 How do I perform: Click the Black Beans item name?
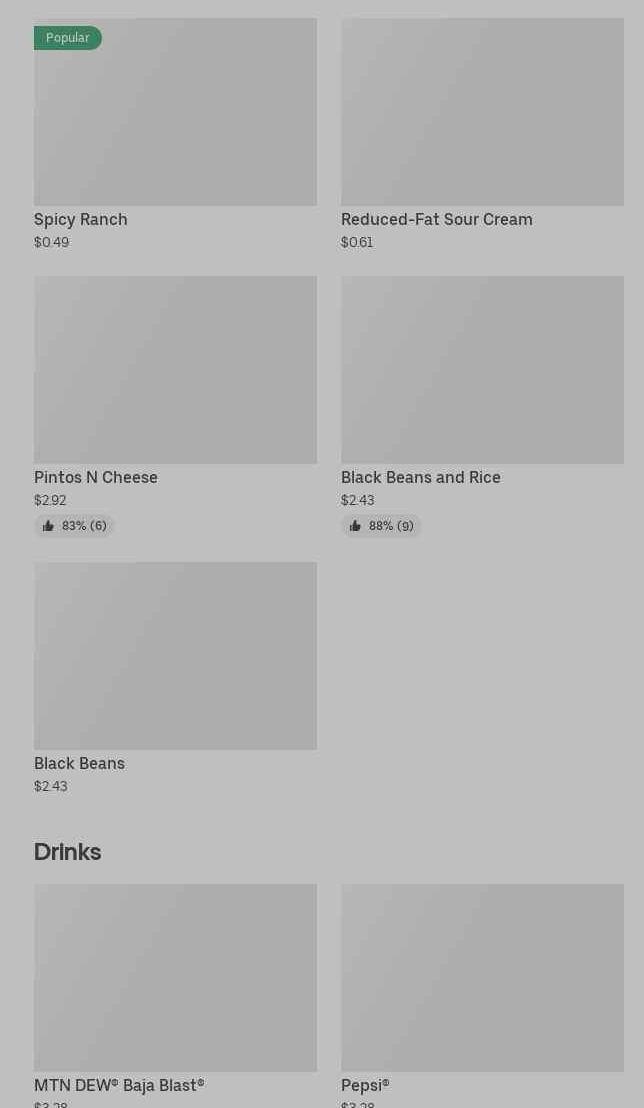click(x=80, y=764)
